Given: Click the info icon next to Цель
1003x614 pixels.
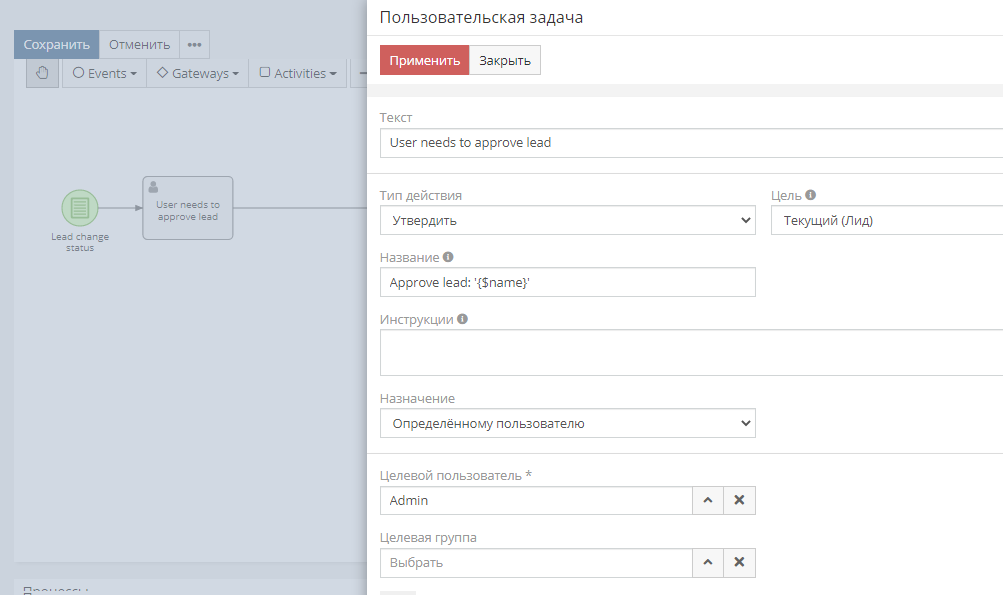Looking at the screenshot, I should coord(811,196).
